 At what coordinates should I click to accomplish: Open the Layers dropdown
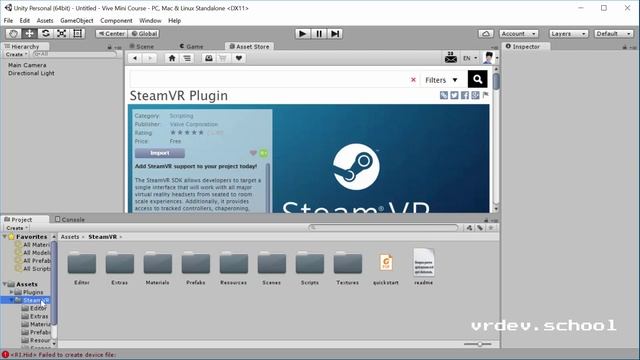tap(568, 33)
